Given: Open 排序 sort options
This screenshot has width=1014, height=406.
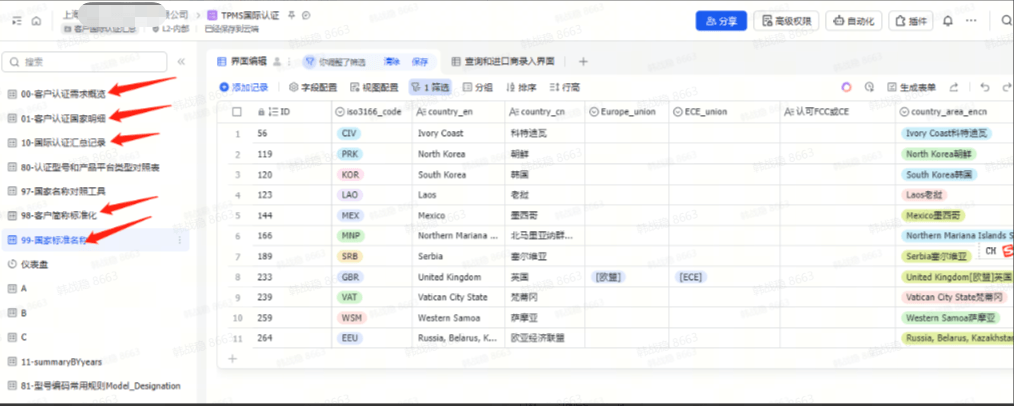Looking at the screenshot, I should click(522, 87).
